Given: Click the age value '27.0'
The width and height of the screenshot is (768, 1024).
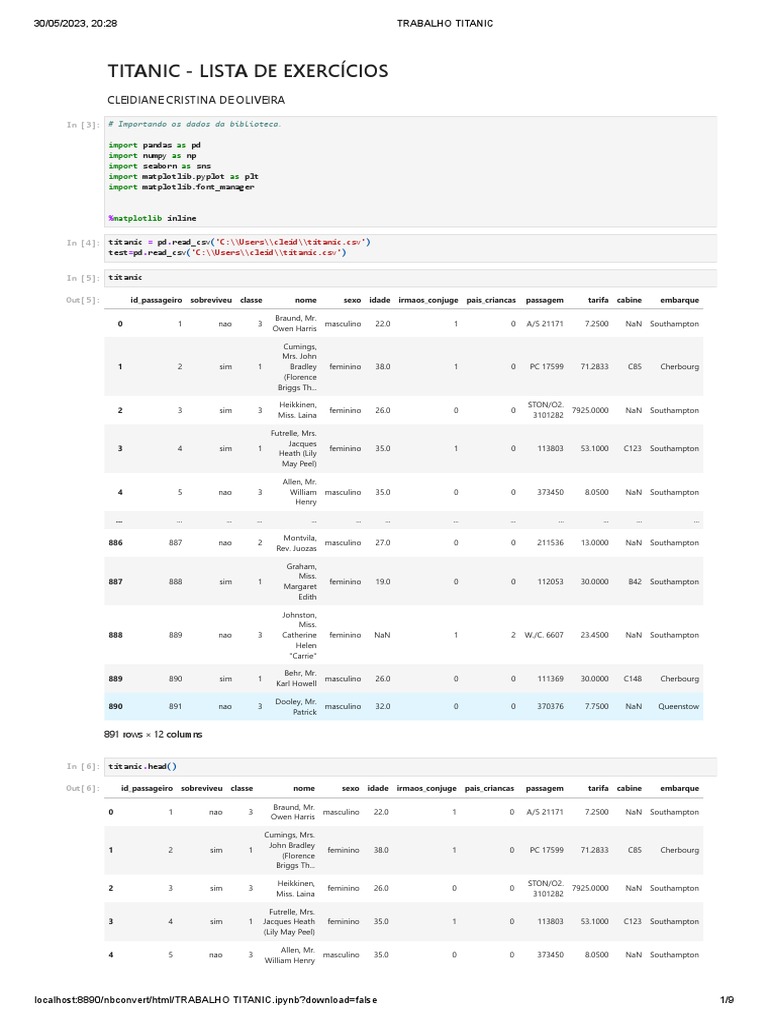Looking at the screenshot, I should click(383, 543).
